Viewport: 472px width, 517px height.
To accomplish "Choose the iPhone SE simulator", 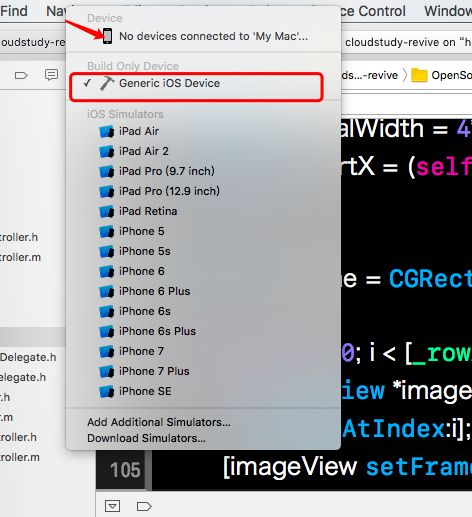I will click(x=203, y=391).
